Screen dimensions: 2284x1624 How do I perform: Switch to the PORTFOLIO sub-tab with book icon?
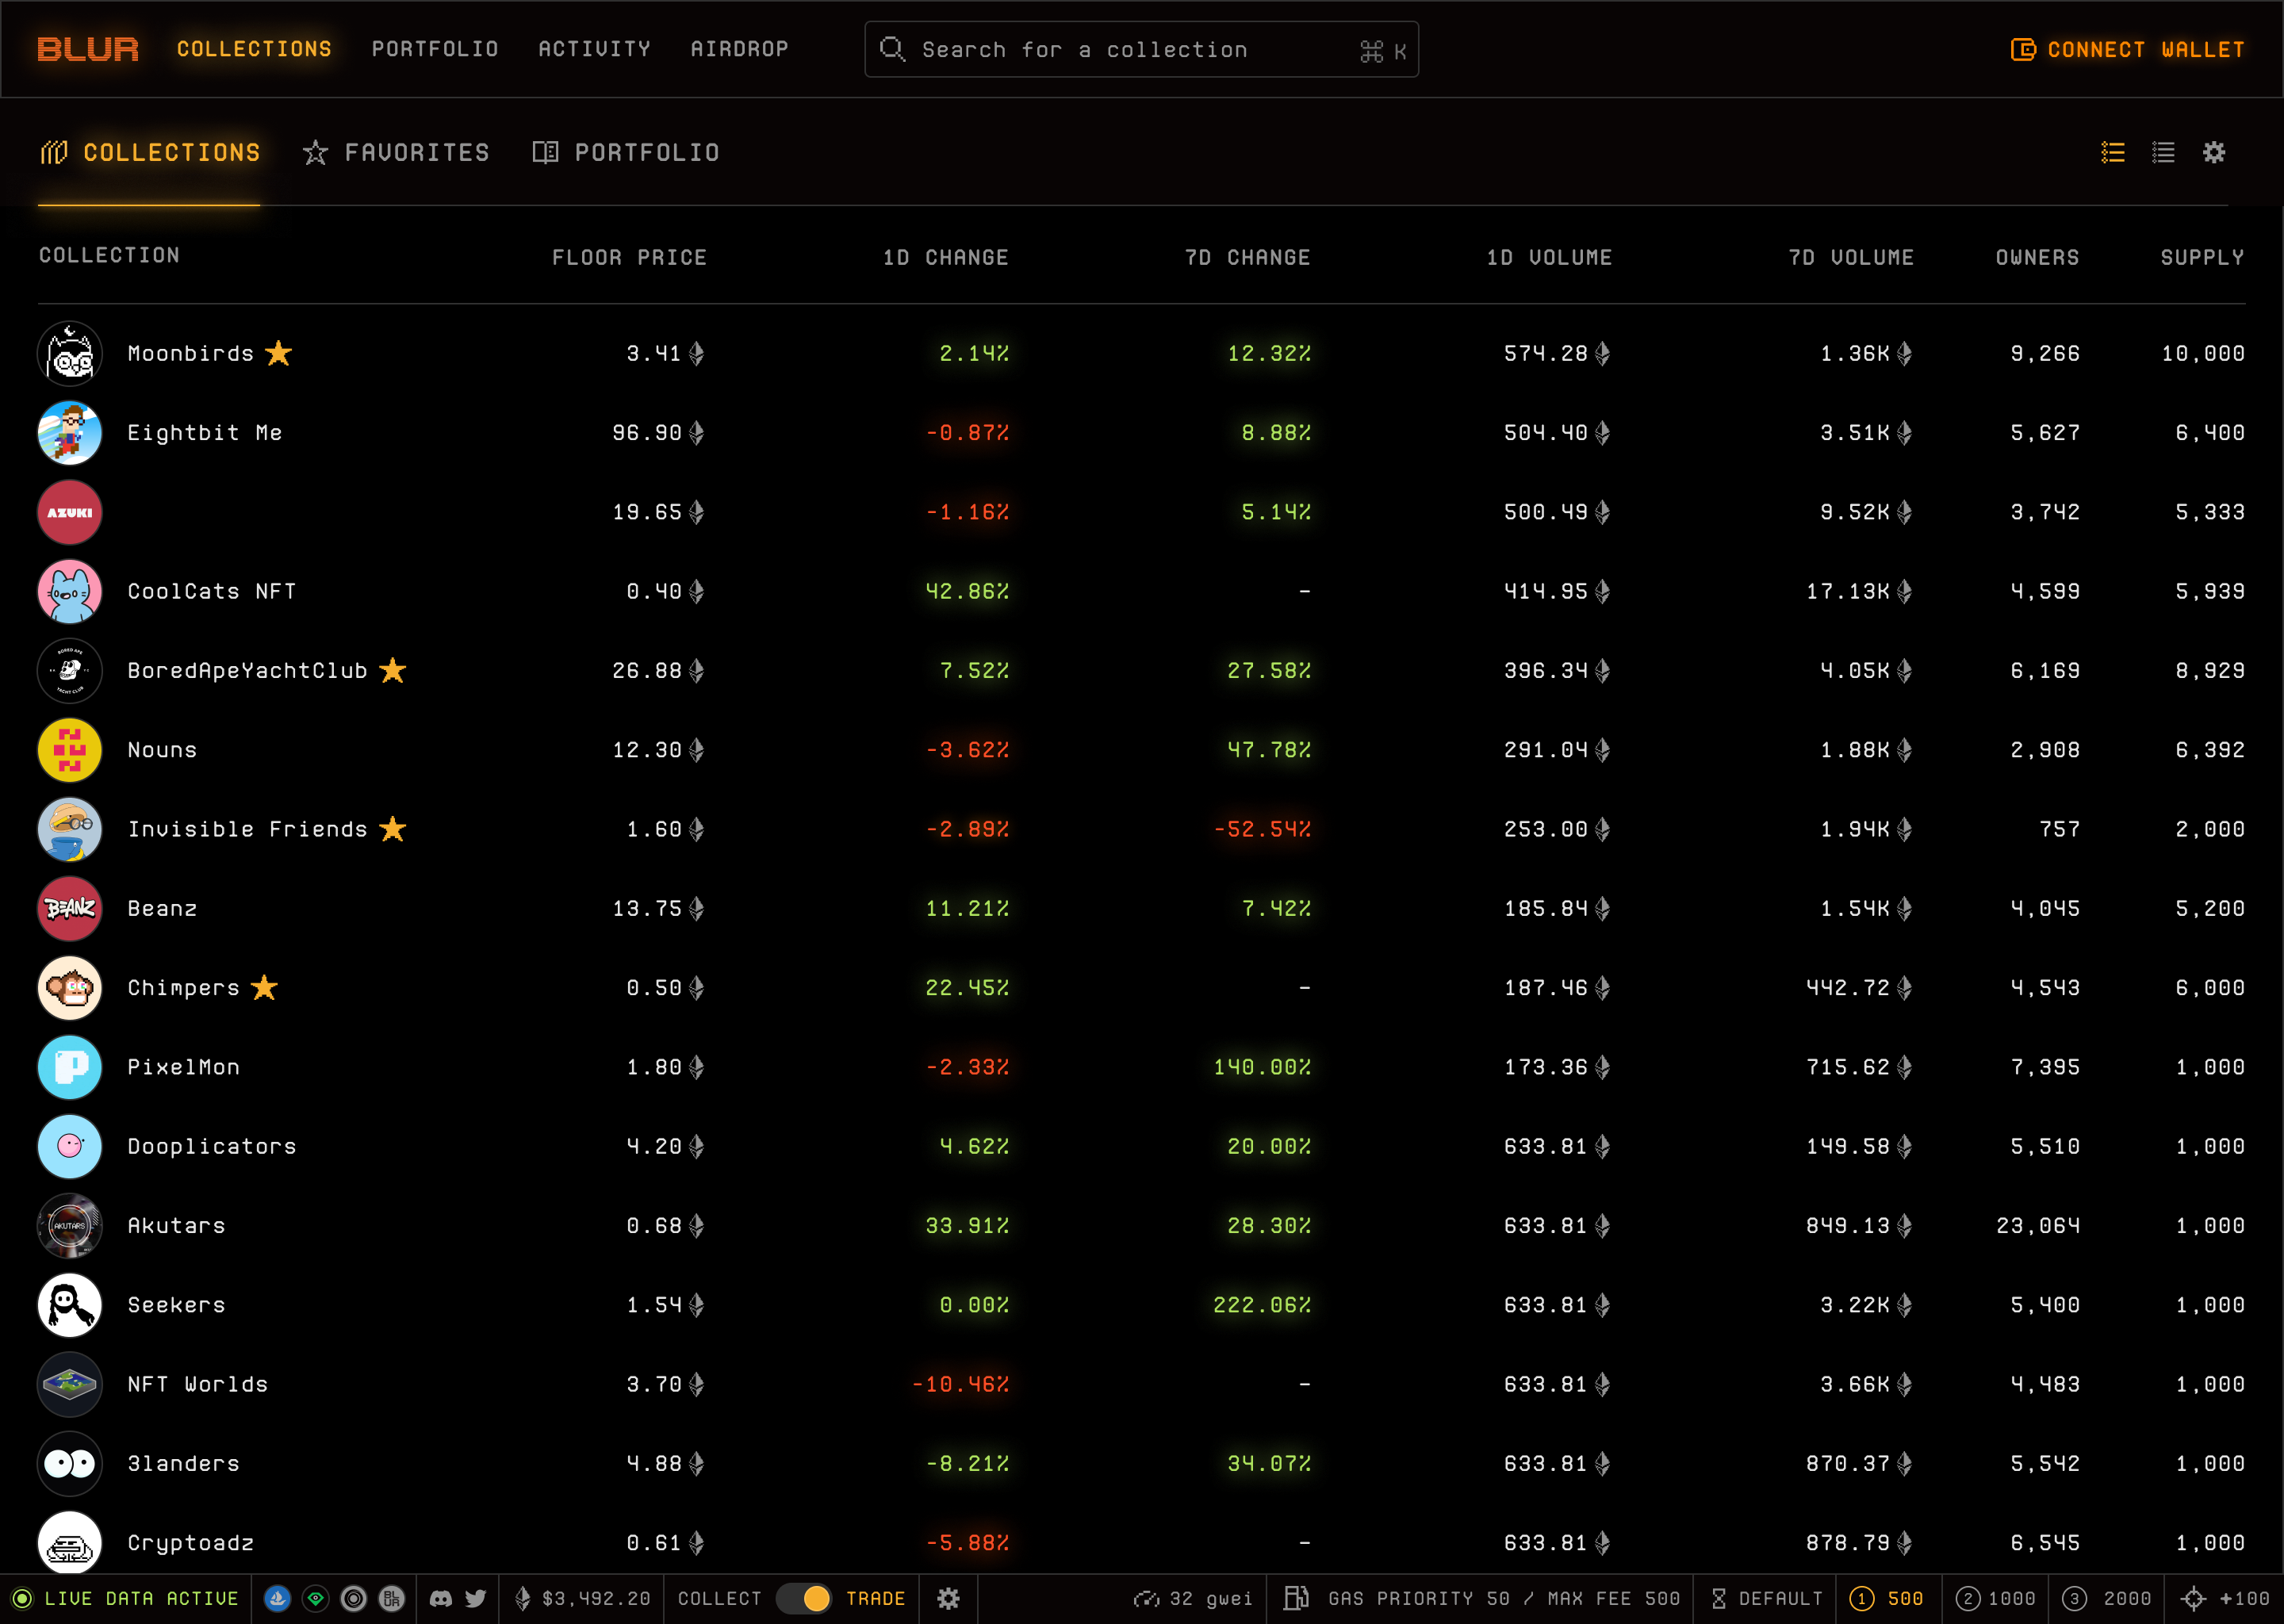tap(626, 152)
